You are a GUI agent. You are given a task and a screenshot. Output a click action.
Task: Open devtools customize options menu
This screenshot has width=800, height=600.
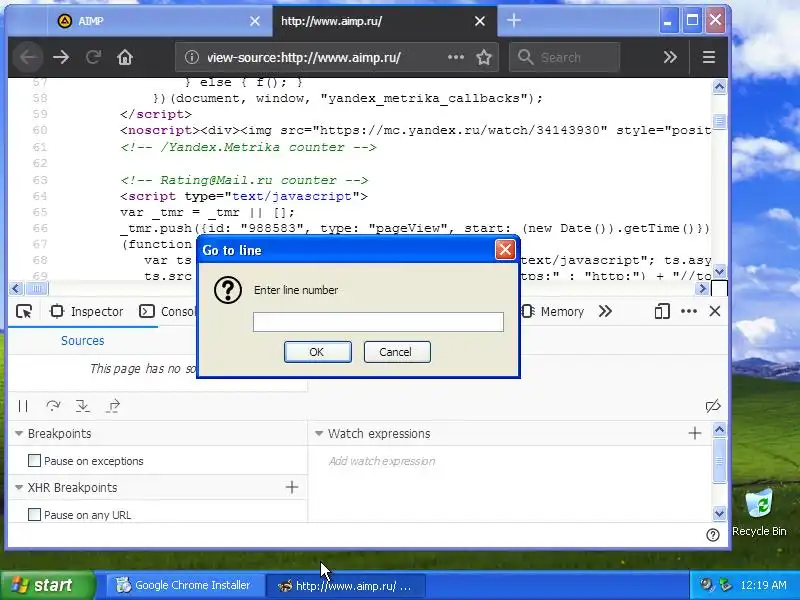(x=689, y=311)
